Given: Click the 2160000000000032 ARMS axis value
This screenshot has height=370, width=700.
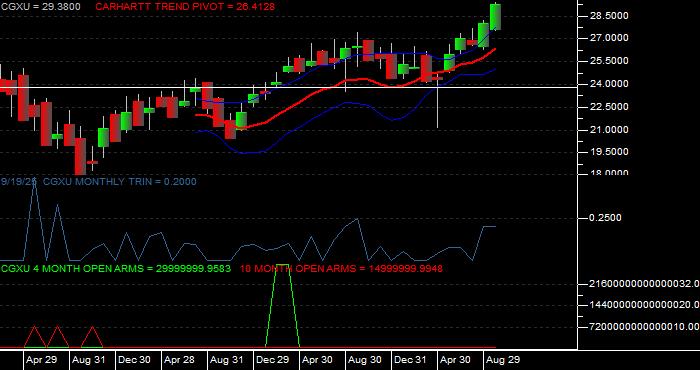Looking at the screenshot, I should click(644, 283).
